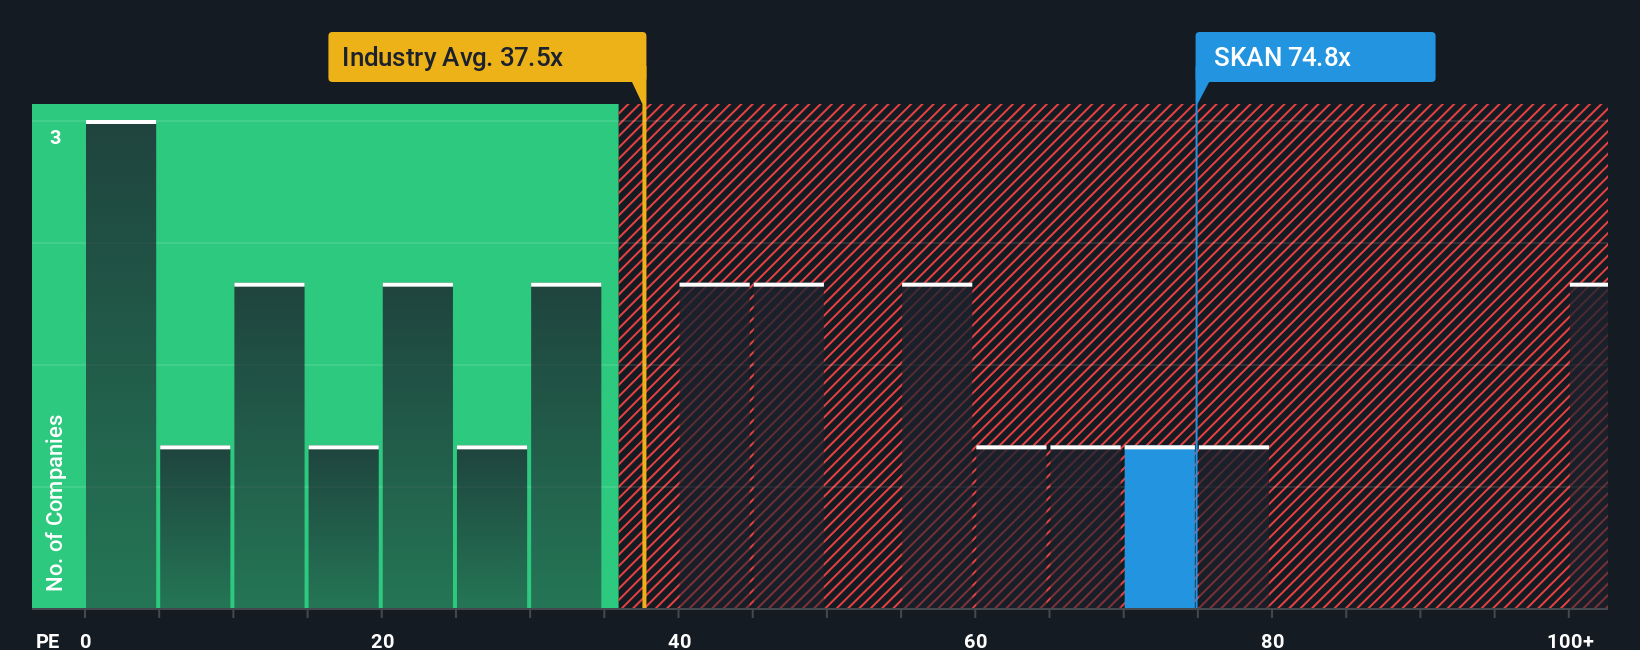Click the bar spanning PE 75 to 80
Viewport: 1640px width, 650px height.
tap(1234, 527)
